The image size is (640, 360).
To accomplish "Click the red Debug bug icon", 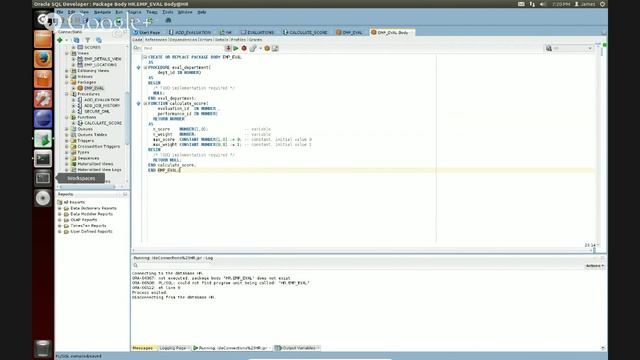I will click(244, 48).
